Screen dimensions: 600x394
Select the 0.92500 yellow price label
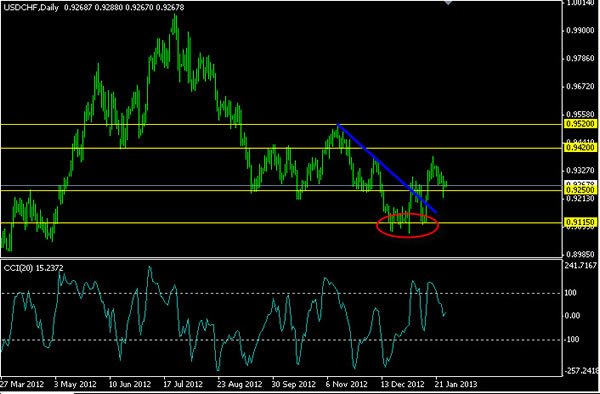(580, 190)
